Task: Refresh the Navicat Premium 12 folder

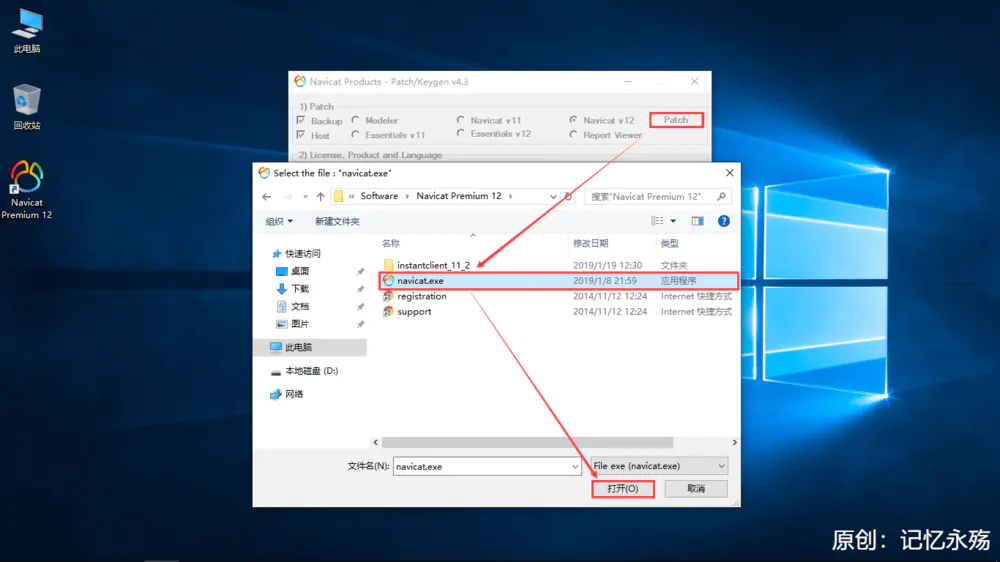Action: pos(568,196)
